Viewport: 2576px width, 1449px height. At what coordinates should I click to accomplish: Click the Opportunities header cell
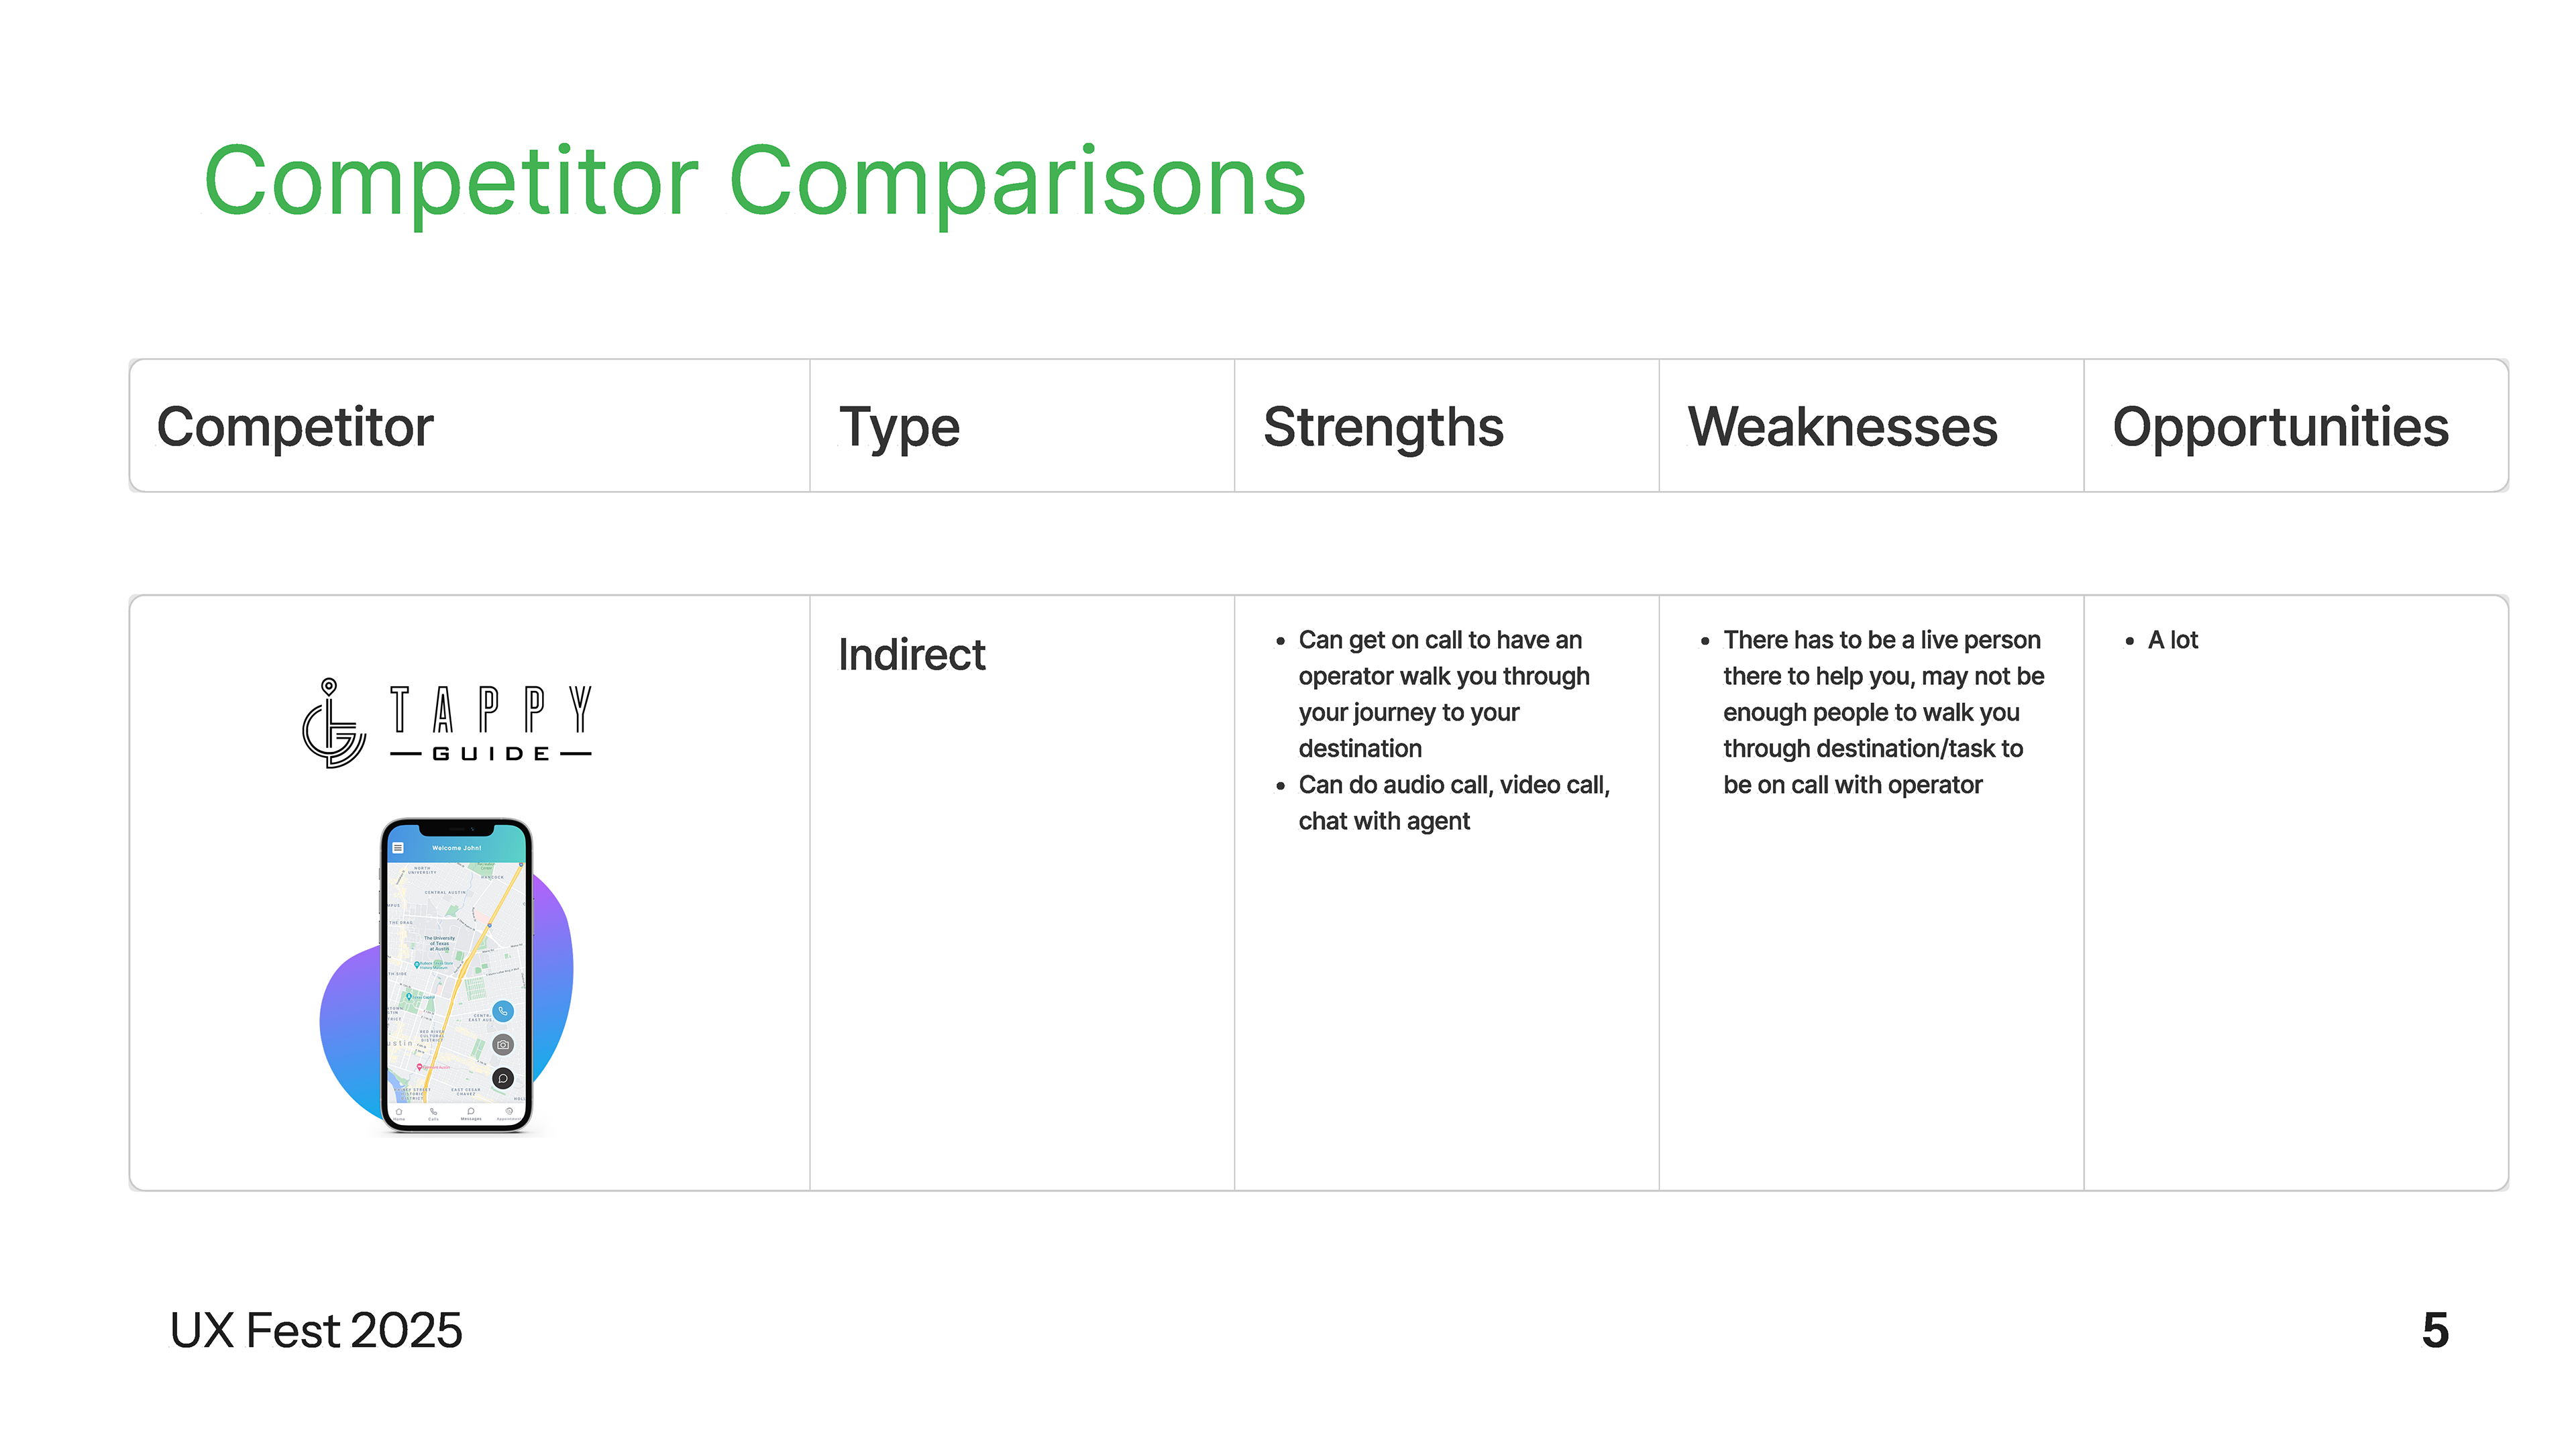pyautogui.click(x=2280, y=427)
